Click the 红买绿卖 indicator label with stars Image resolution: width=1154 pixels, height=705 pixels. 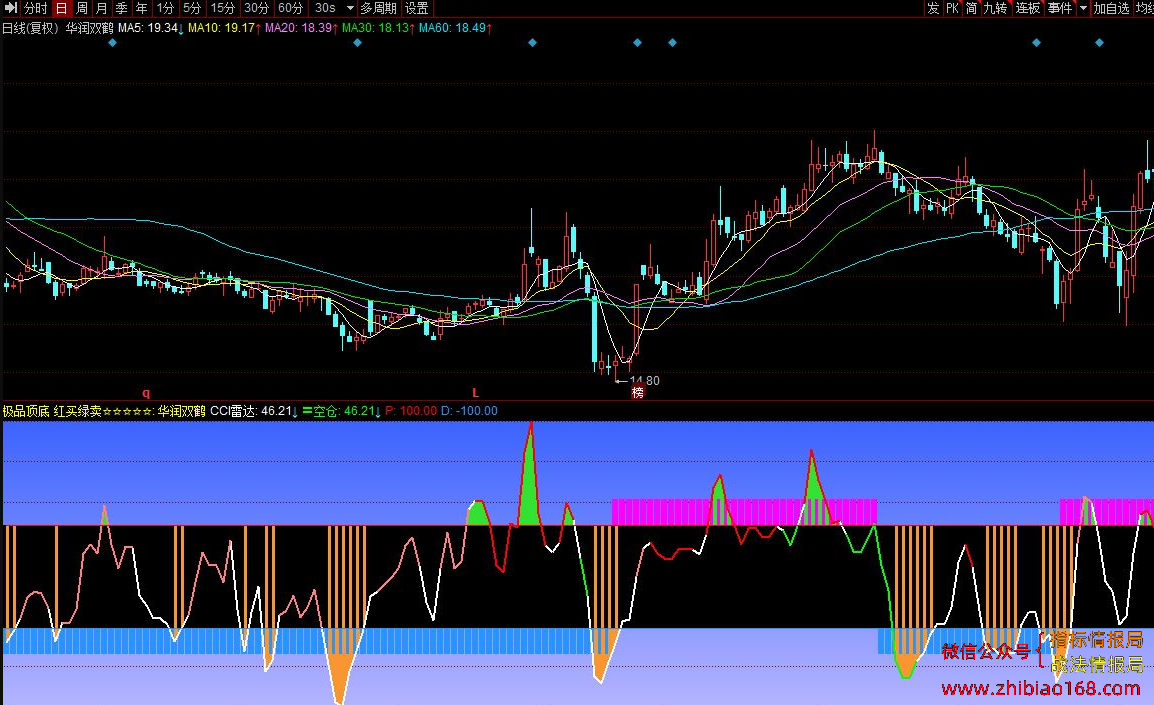pyautogui.click(x=104, y=411)
